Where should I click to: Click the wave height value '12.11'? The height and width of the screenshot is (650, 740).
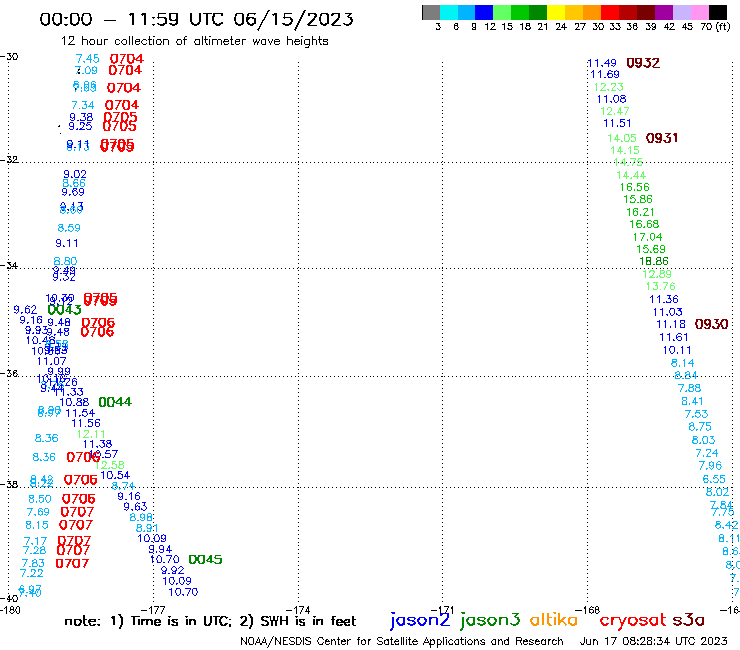click(x=91, y=434)
